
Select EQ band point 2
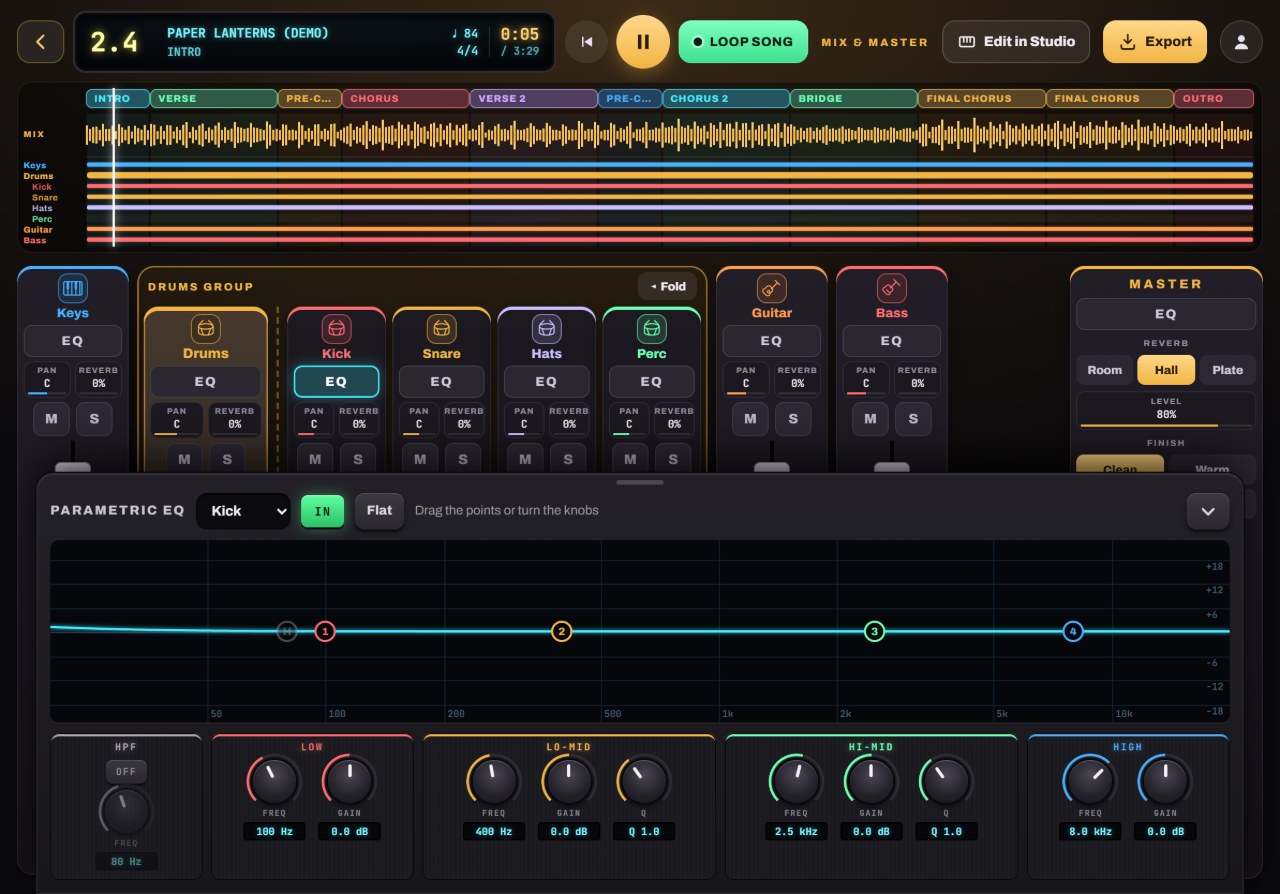point(562,631)
